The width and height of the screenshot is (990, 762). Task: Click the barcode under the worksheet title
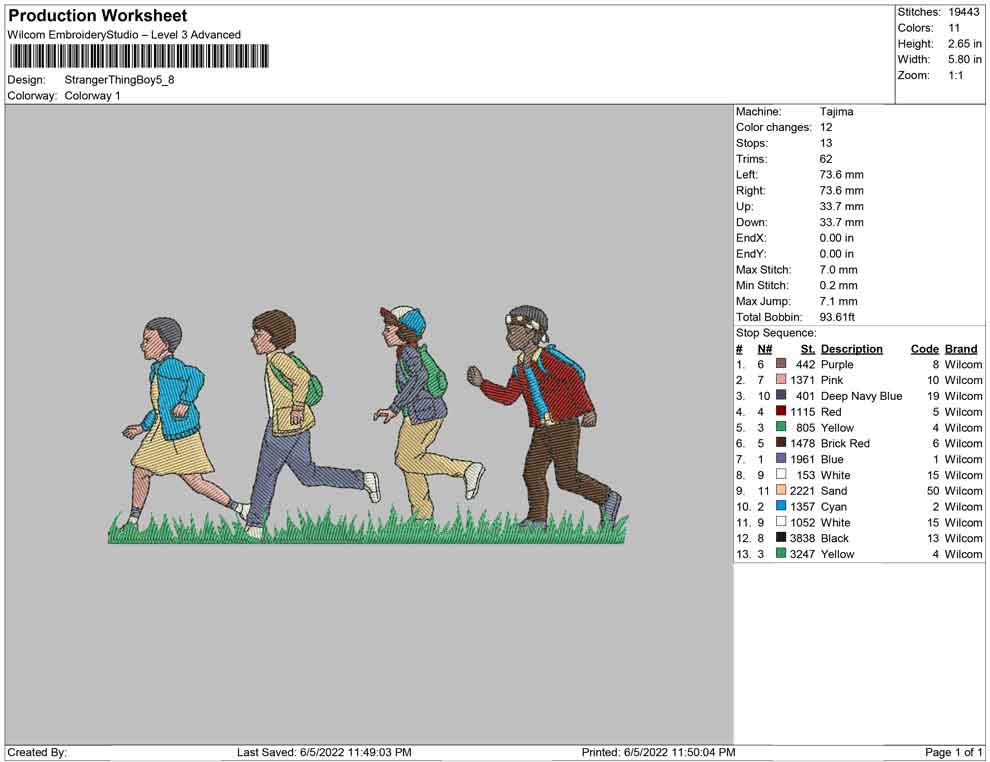(139, 56)
